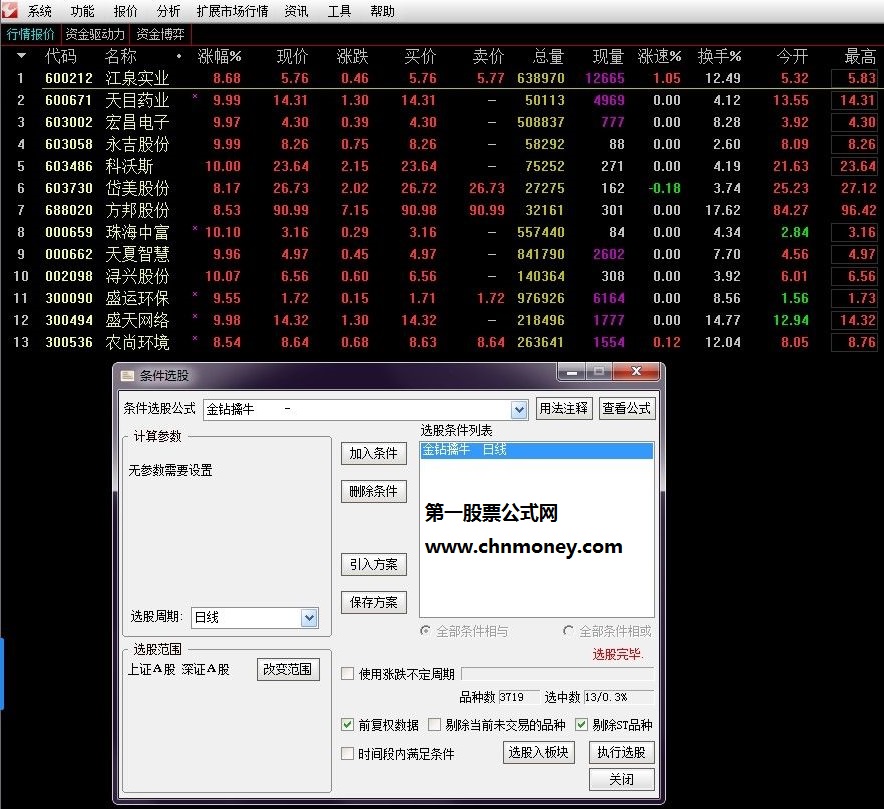Uncheck the 前复权数据 checkbox
The height and width of the screenshot is (809, 884).
(348, 725)
